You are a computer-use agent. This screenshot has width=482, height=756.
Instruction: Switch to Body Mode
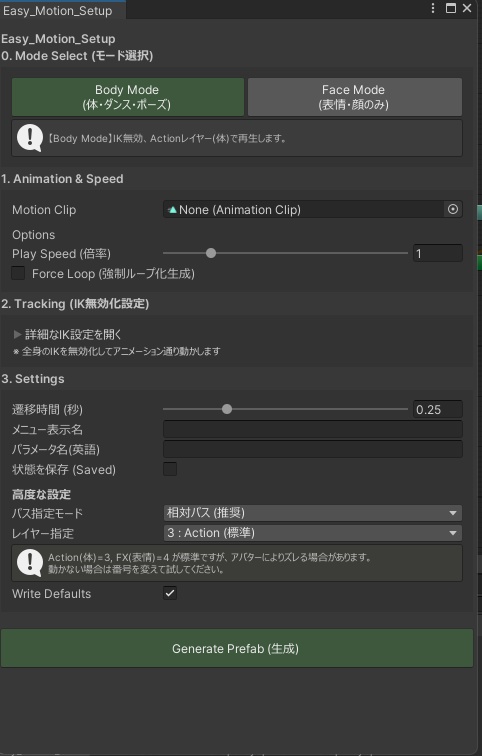coord(128,97)
